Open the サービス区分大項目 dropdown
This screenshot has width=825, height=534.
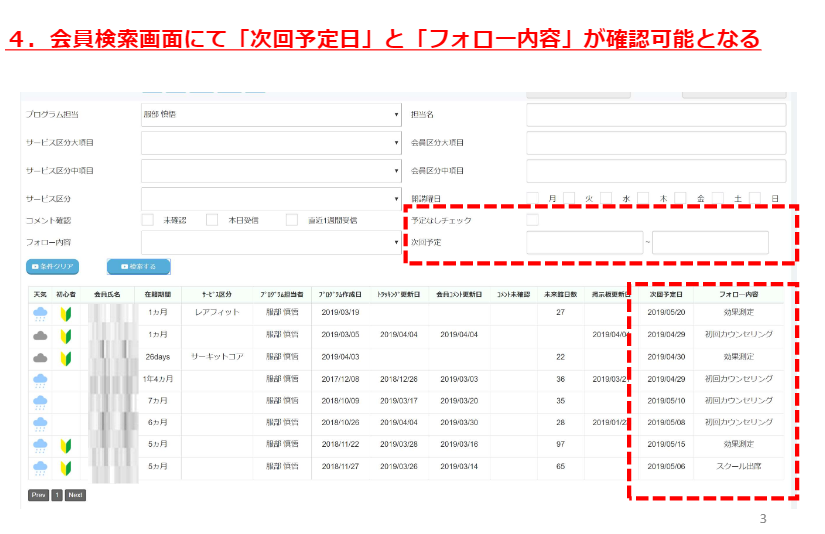270,143
